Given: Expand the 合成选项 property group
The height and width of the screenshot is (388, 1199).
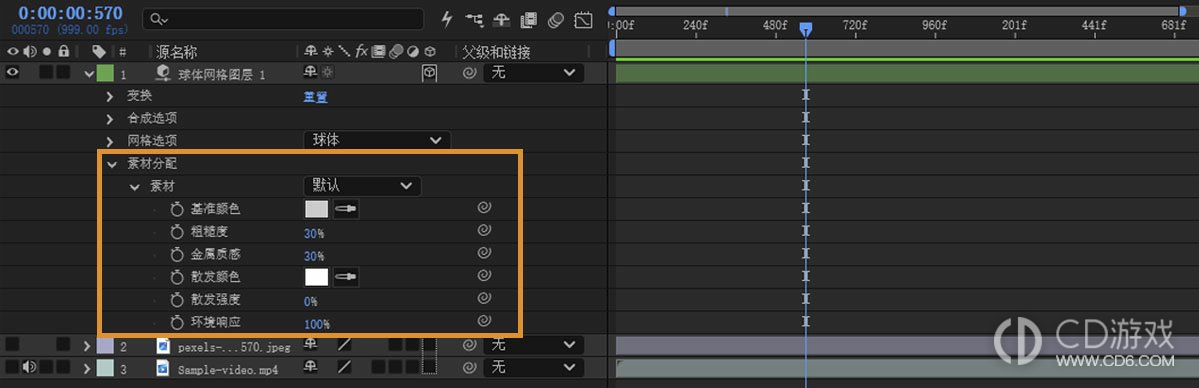Looking at the screenshot, I should tap(110, 119).
